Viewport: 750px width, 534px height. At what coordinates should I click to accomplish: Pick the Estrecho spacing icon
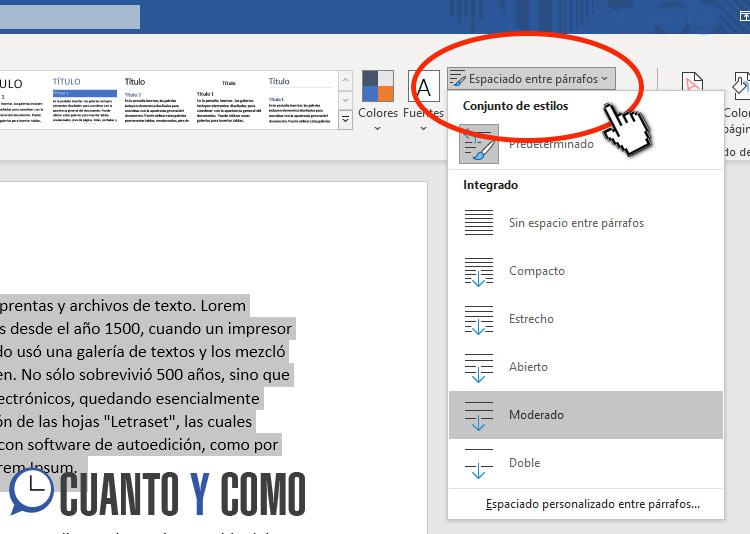(479, 319)
